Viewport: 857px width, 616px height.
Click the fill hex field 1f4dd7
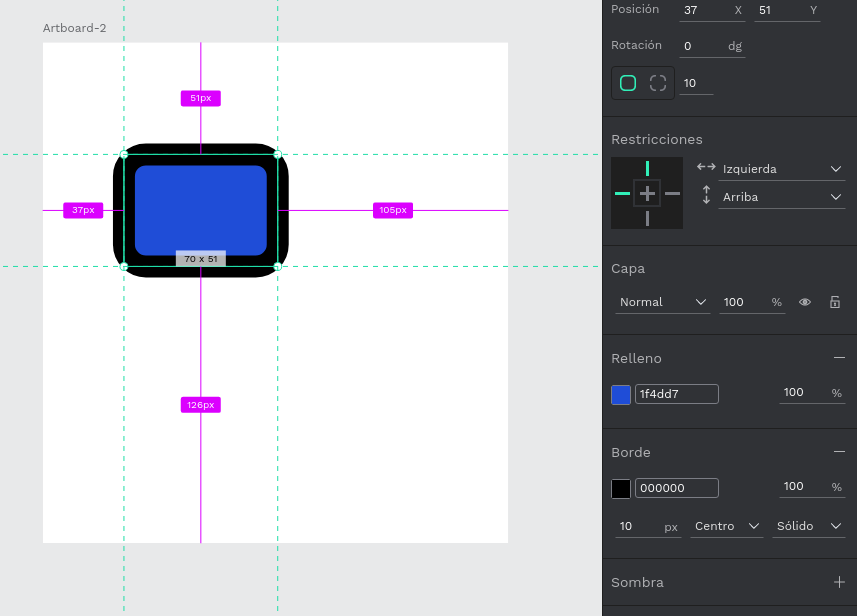pyautogui.click(x=676, y=394)
